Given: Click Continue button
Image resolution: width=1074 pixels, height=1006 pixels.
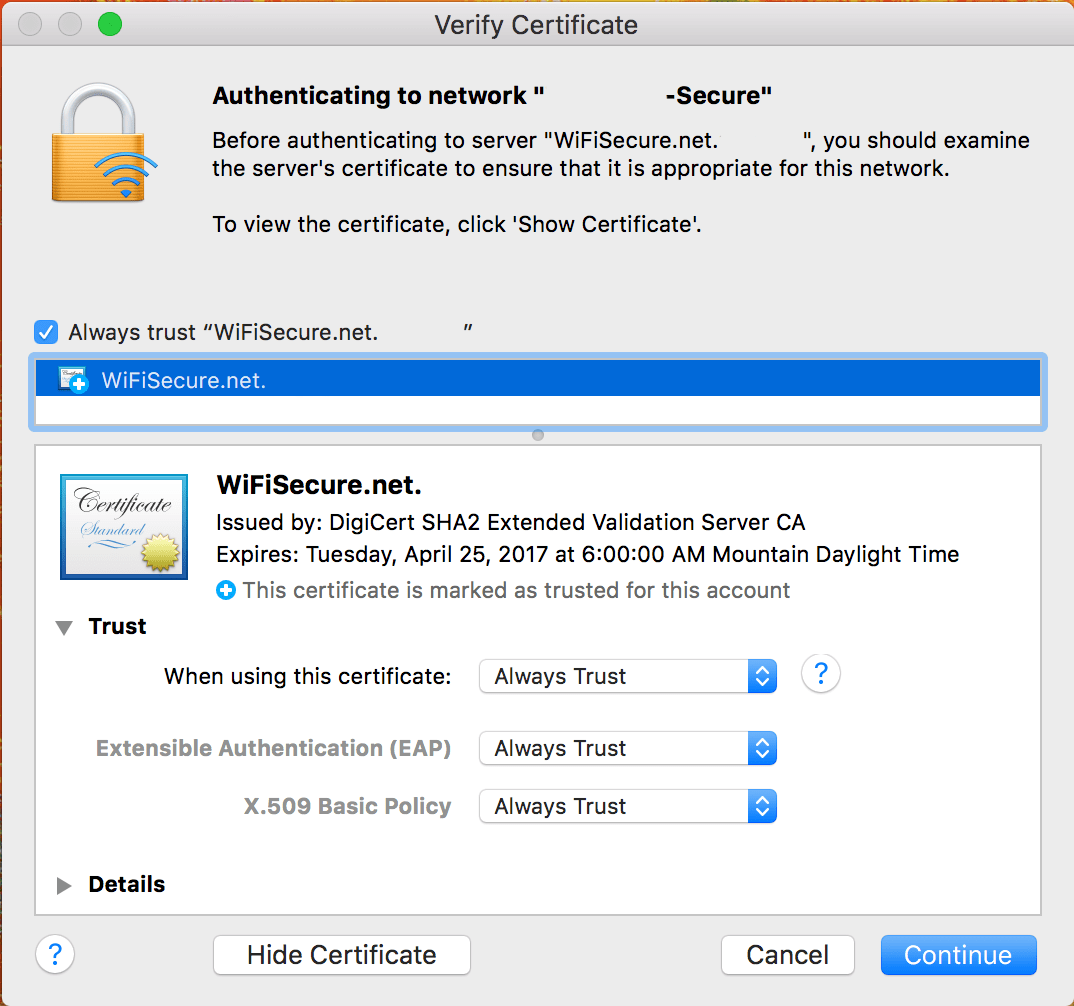Looking at the screenshot, I should [958, 955].
